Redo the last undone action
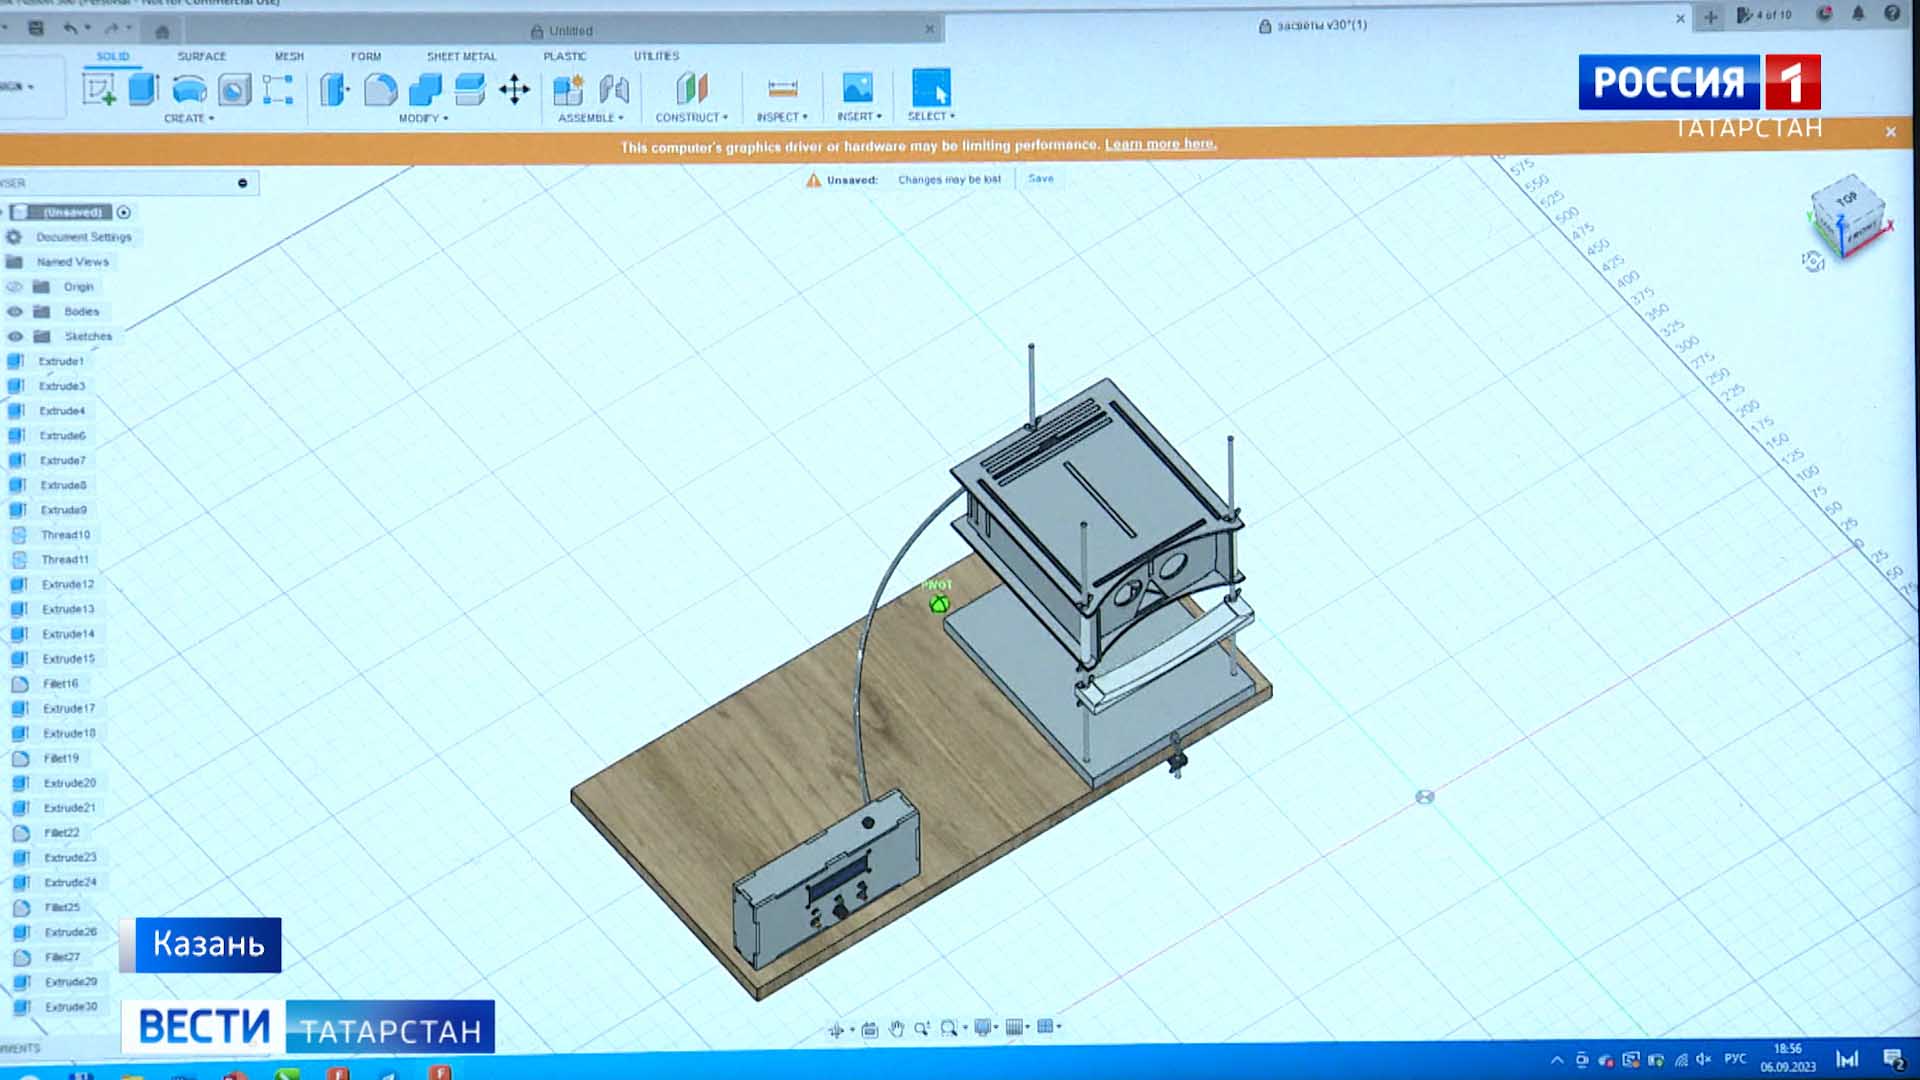 pos(112,28)
